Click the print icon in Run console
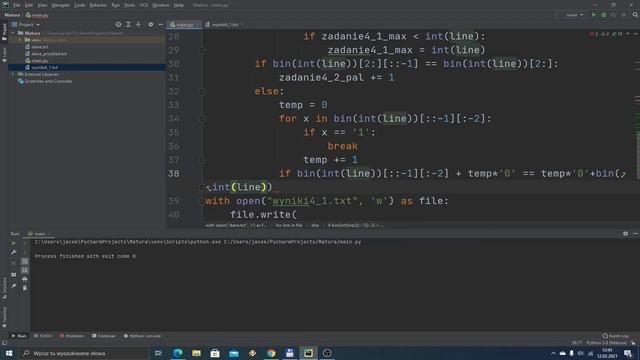This screenshot has width=640, height=360. pyautogui.click(x=25, y=279)
